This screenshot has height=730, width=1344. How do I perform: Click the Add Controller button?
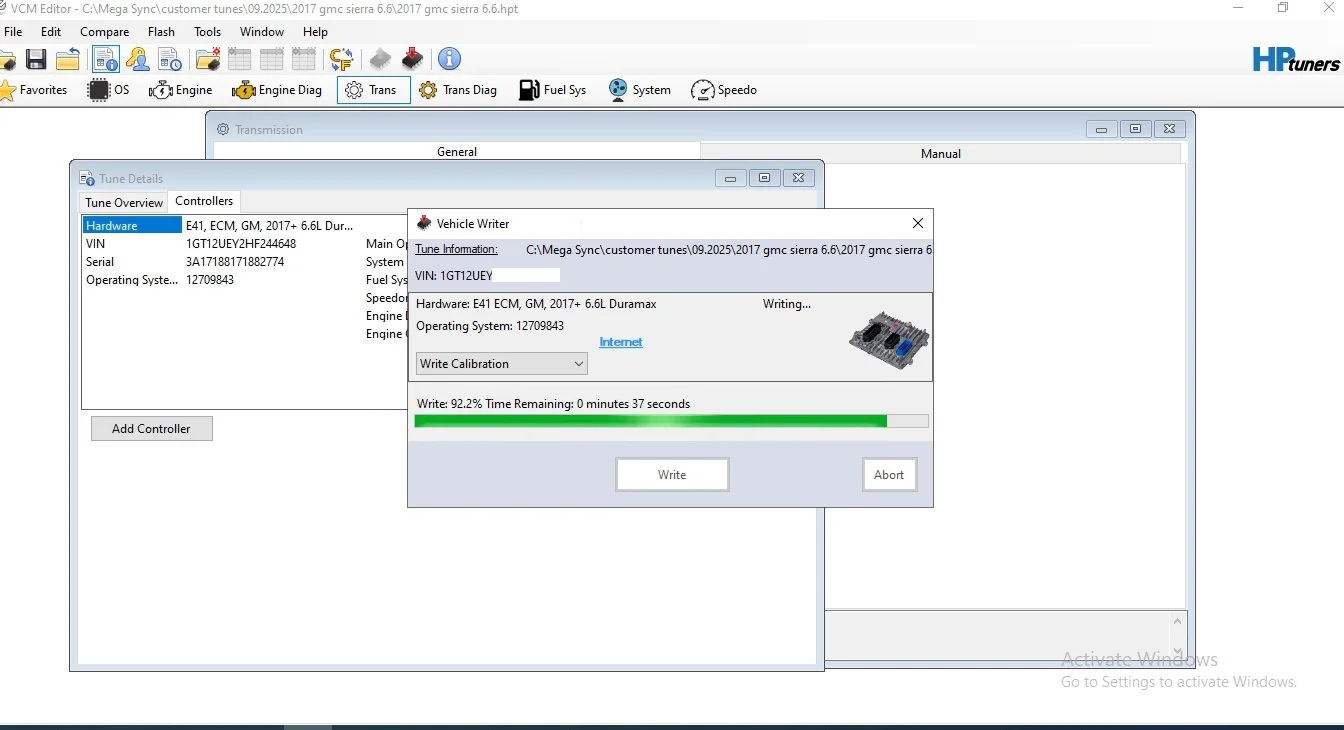151,429
